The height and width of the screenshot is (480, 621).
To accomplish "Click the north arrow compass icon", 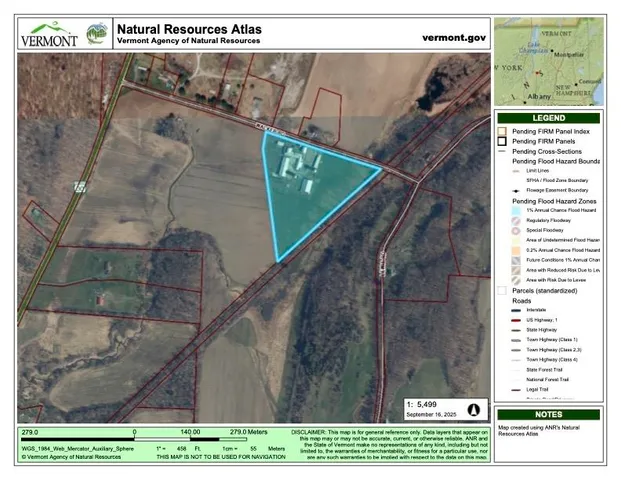I will [x=474, y=409].
